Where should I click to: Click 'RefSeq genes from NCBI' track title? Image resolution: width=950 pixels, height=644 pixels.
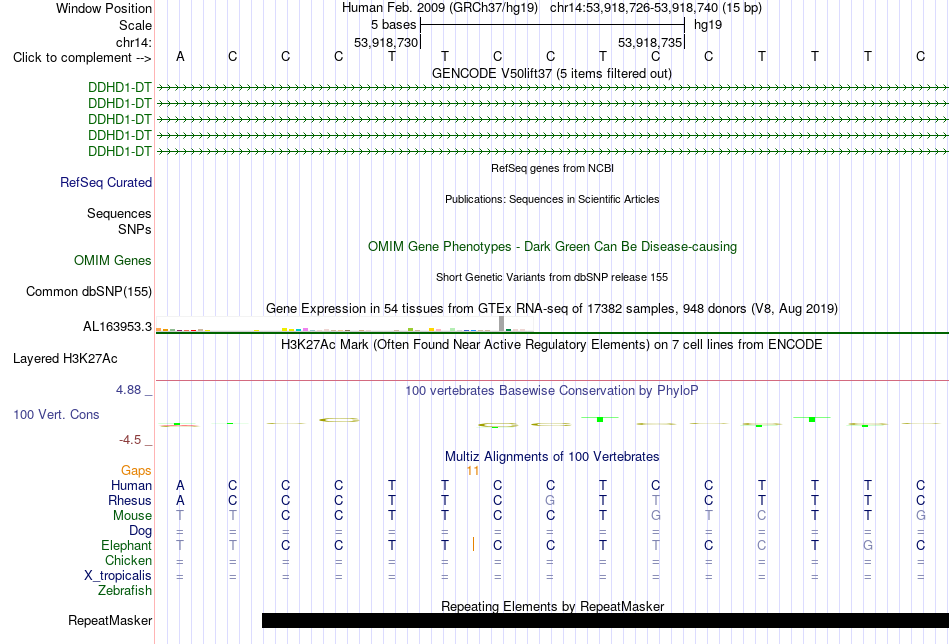(552, 168)
